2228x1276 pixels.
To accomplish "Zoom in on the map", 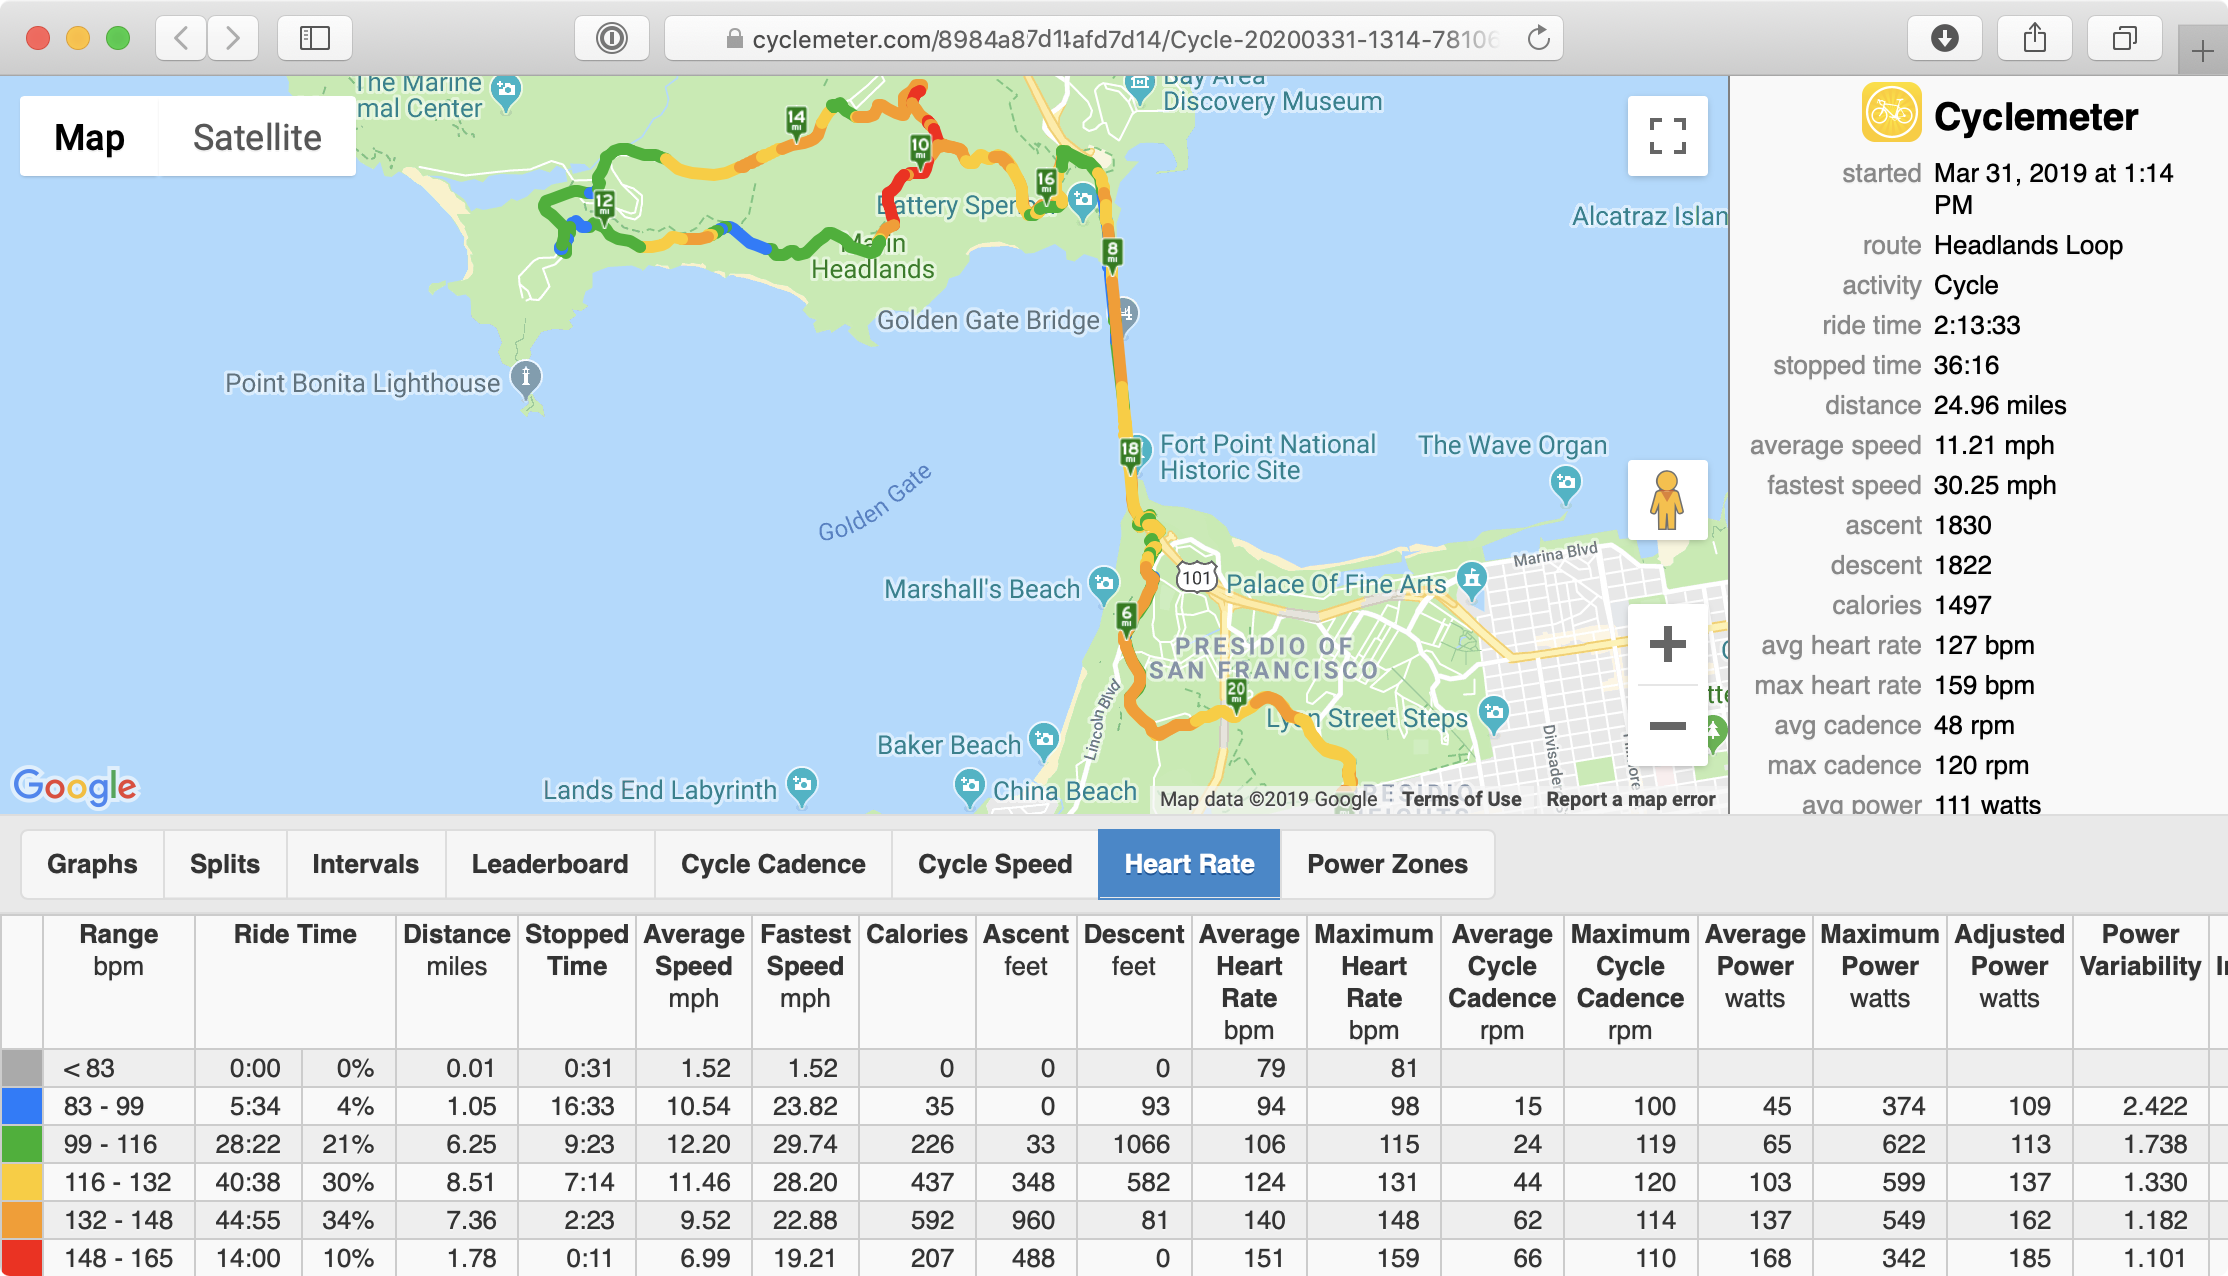I will pos(1667,644).
